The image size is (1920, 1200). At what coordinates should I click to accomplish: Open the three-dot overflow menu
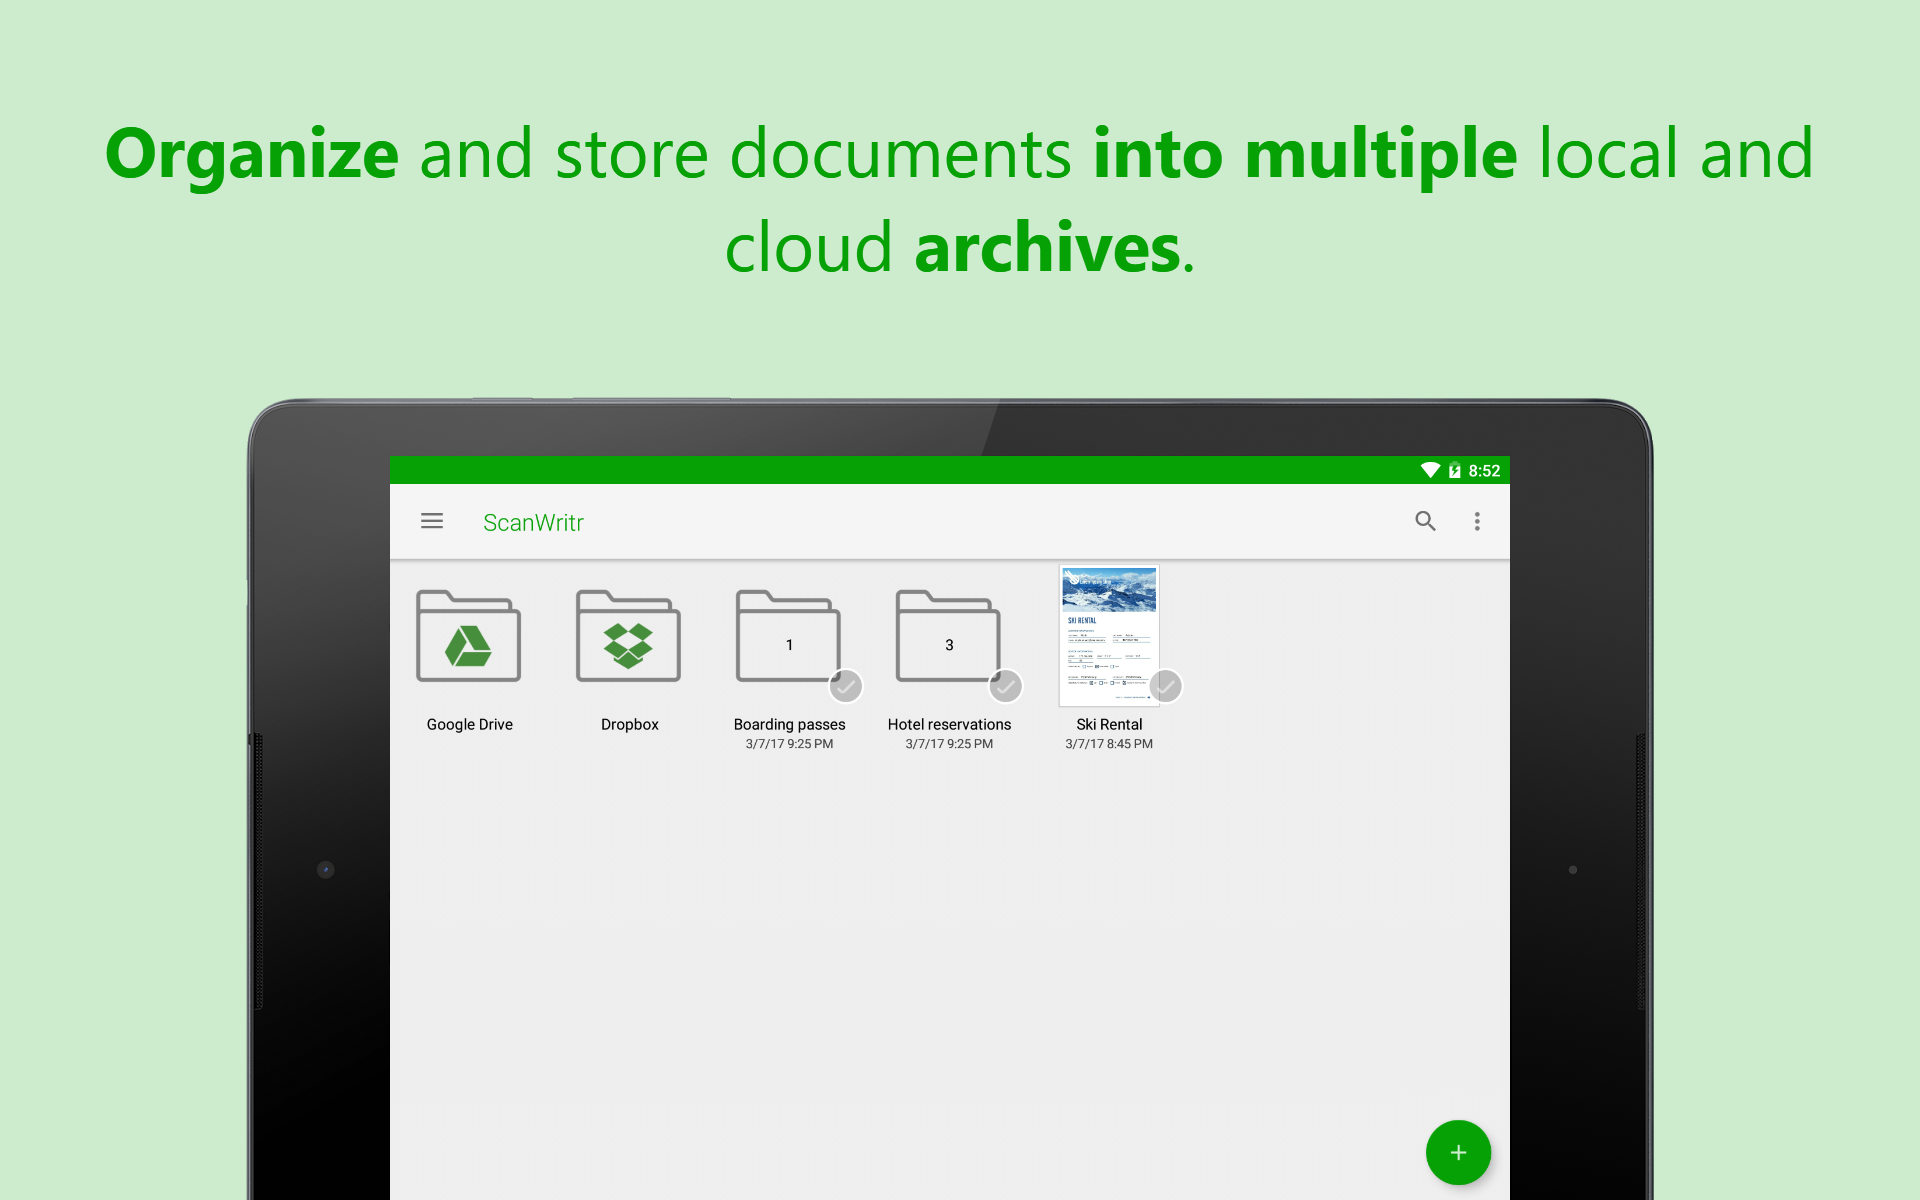tap(1477, 521)
